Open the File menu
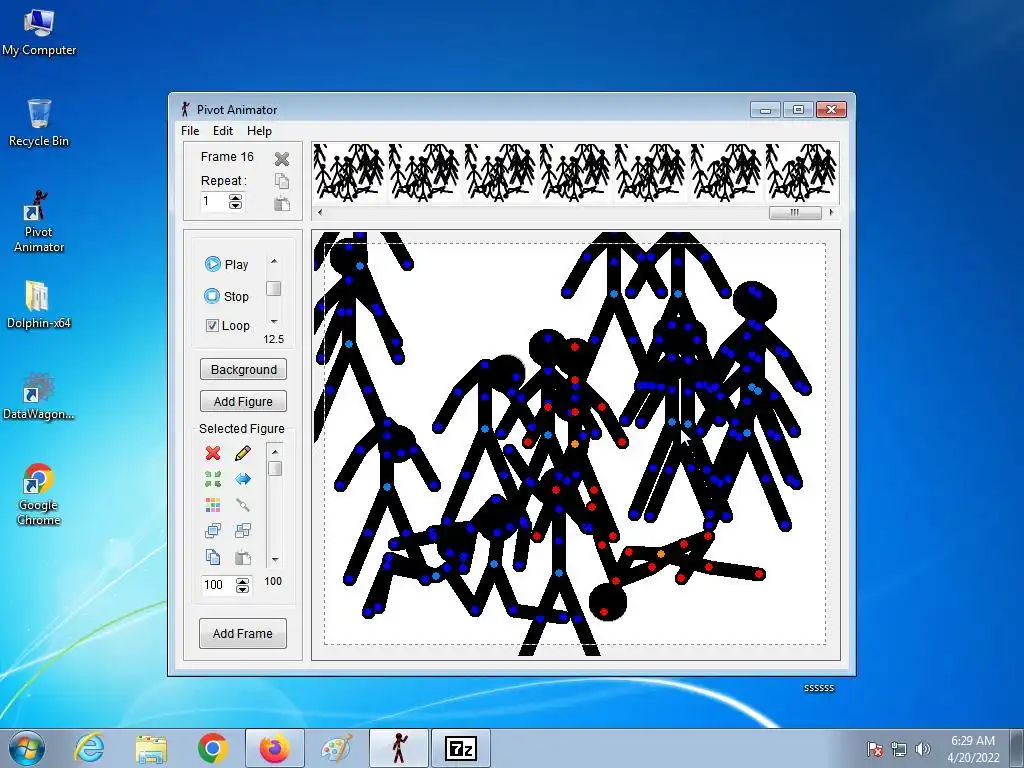The image size is (1024, 768). 190,131
